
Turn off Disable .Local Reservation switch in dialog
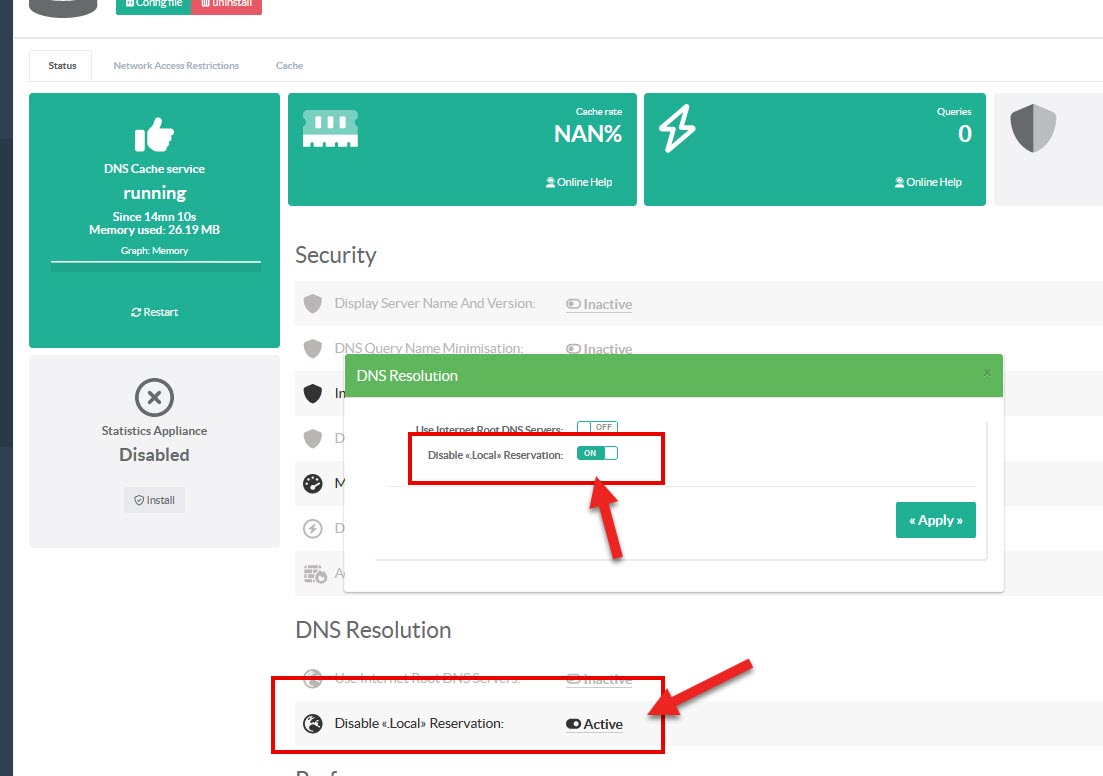pyautogui.click(x=597, y=453)
